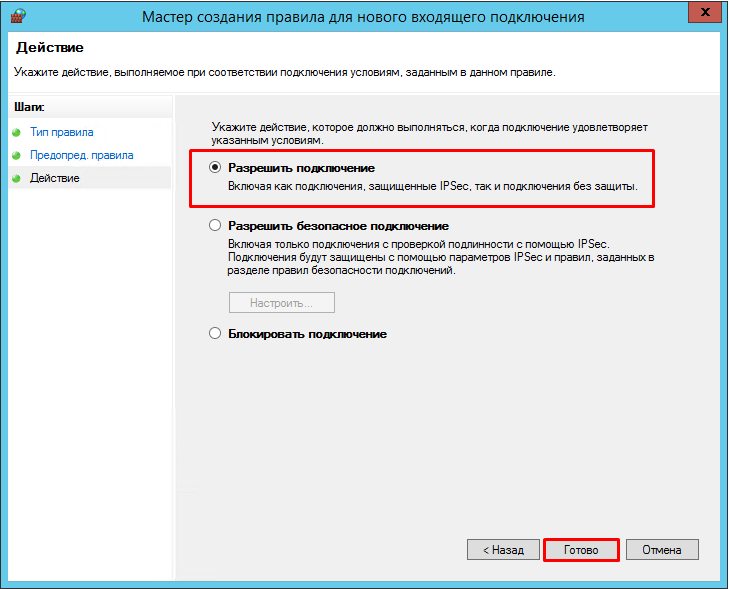Click the Готово button
This screenshot has width=729, height=589.
(581, 550)
